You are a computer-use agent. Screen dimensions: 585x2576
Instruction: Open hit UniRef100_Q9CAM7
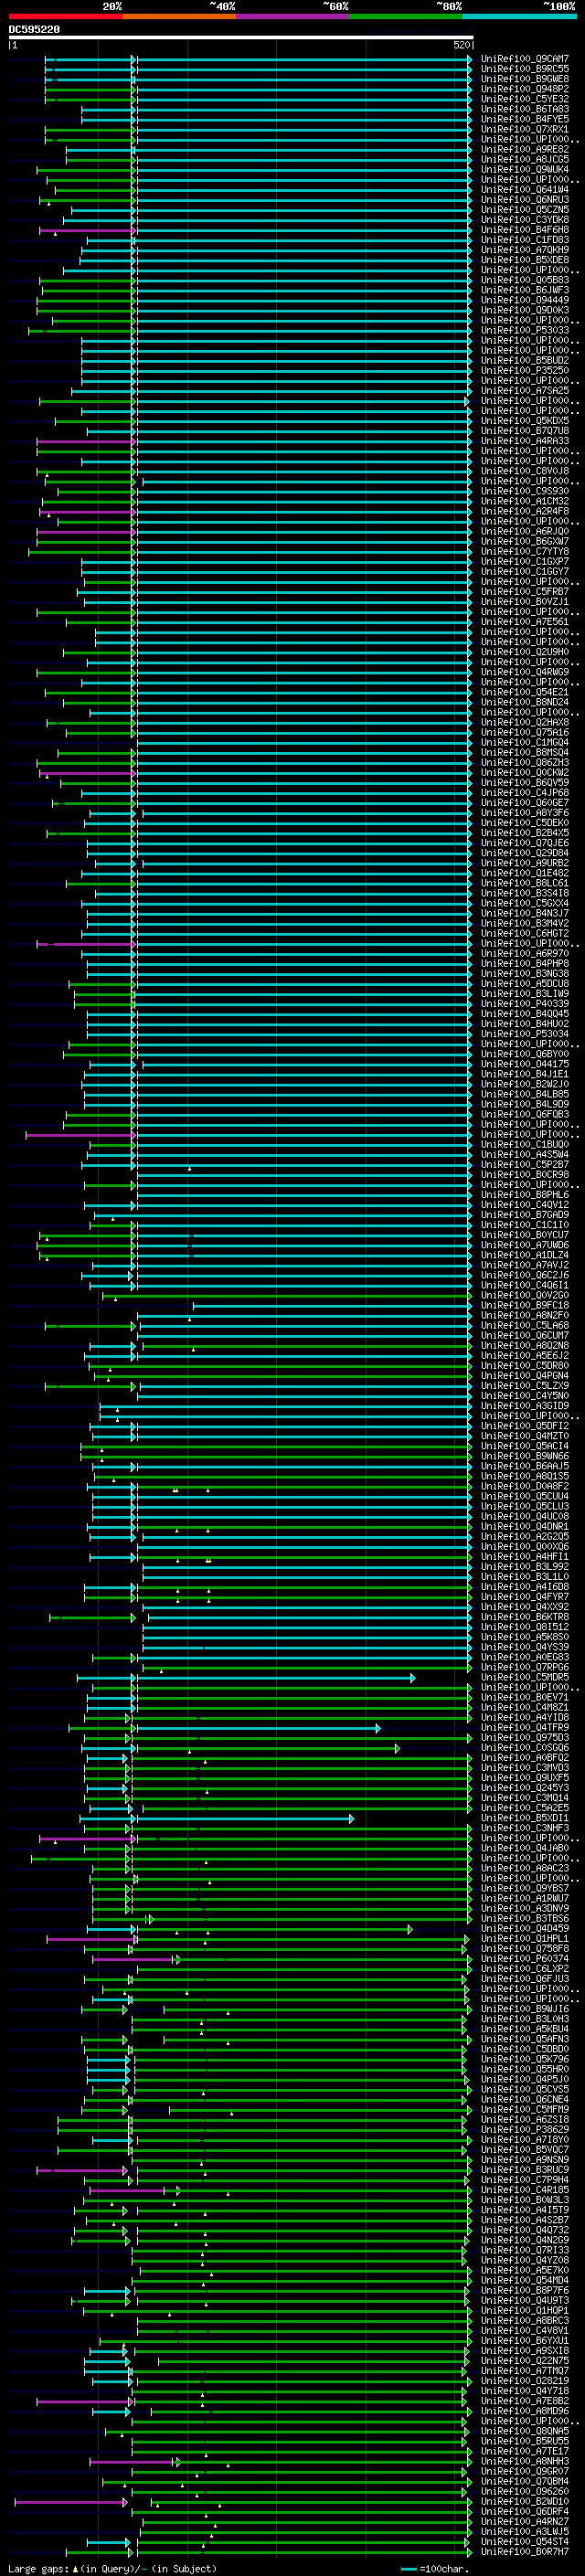pos(525,59)
